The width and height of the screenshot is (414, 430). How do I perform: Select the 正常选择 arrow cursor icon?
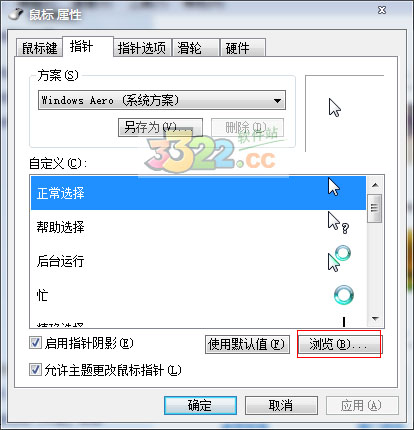point(334,187)
